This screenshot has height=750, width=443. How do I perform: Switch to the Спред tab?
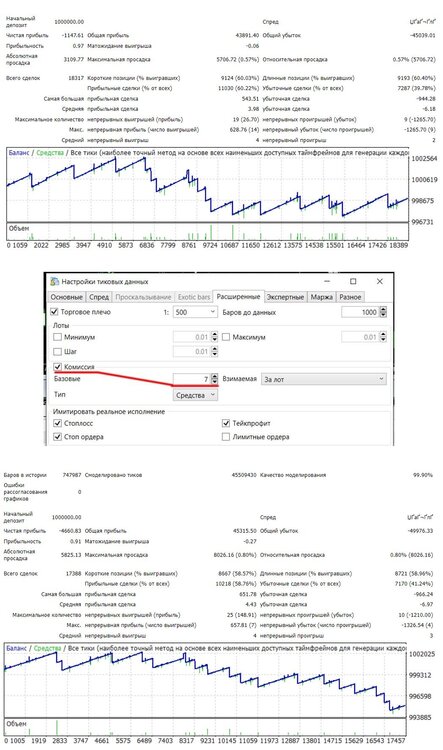coord(99,297)
